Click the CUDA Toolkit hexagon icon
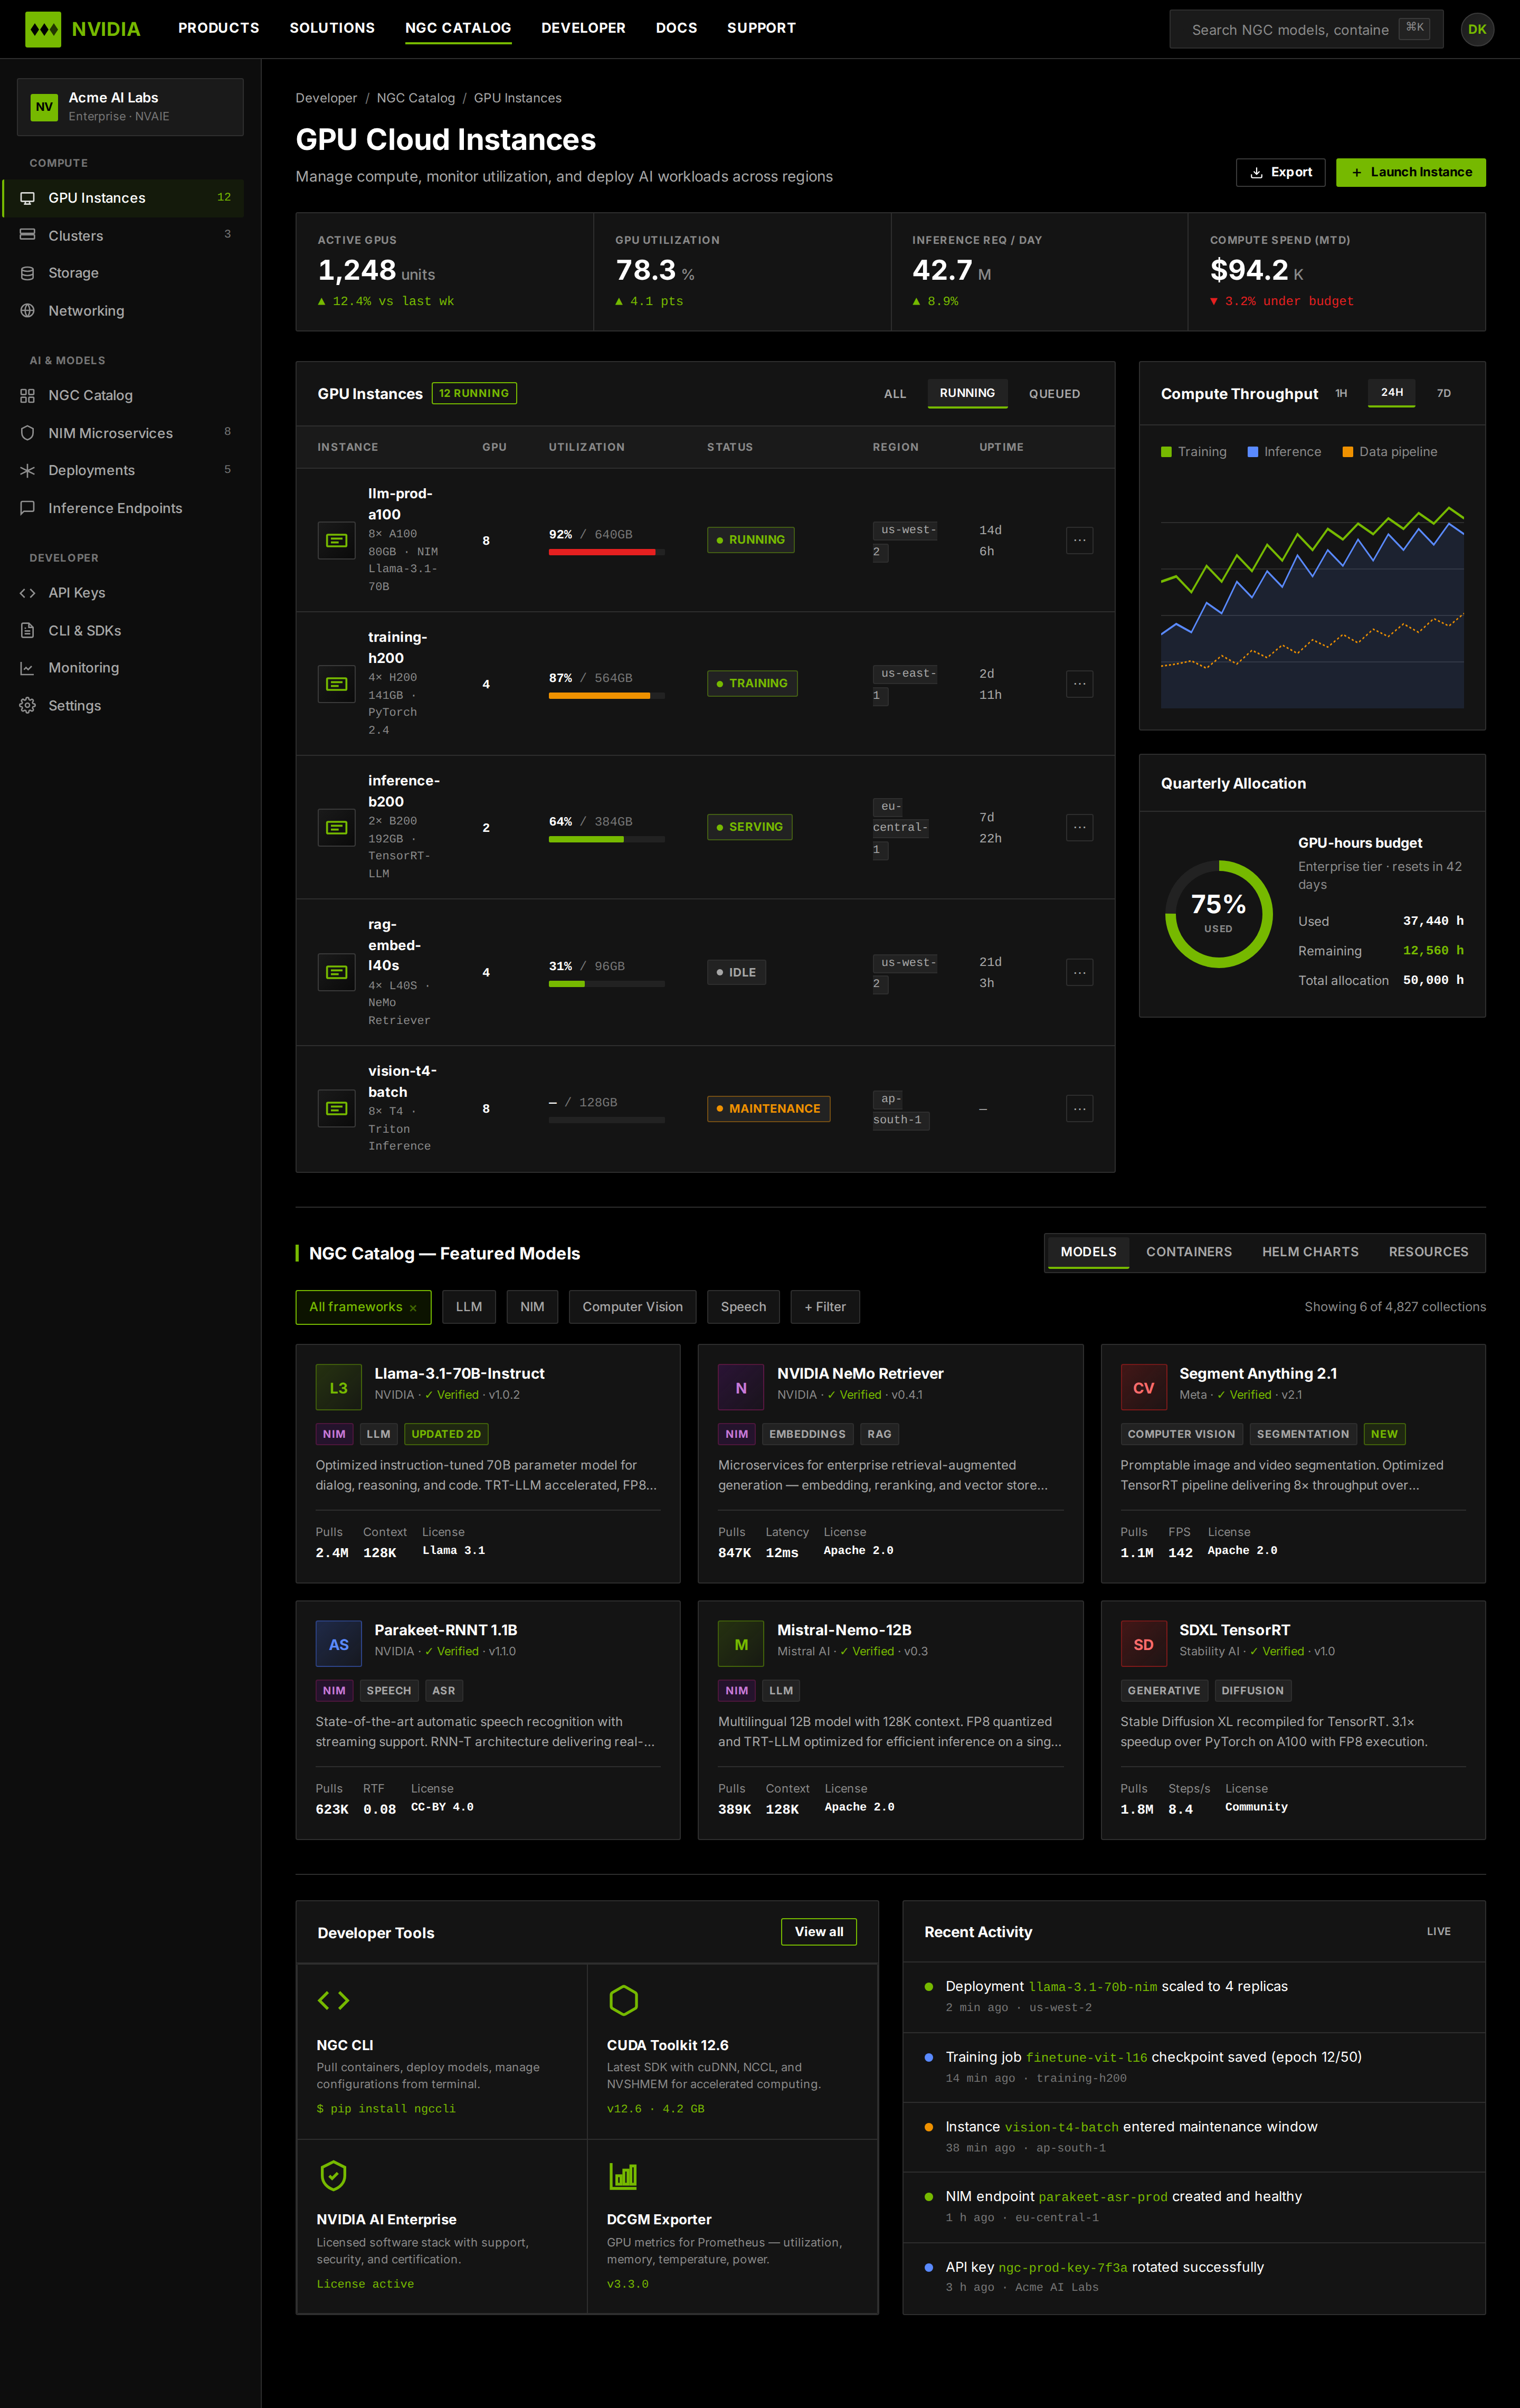 pos(623,2000)
